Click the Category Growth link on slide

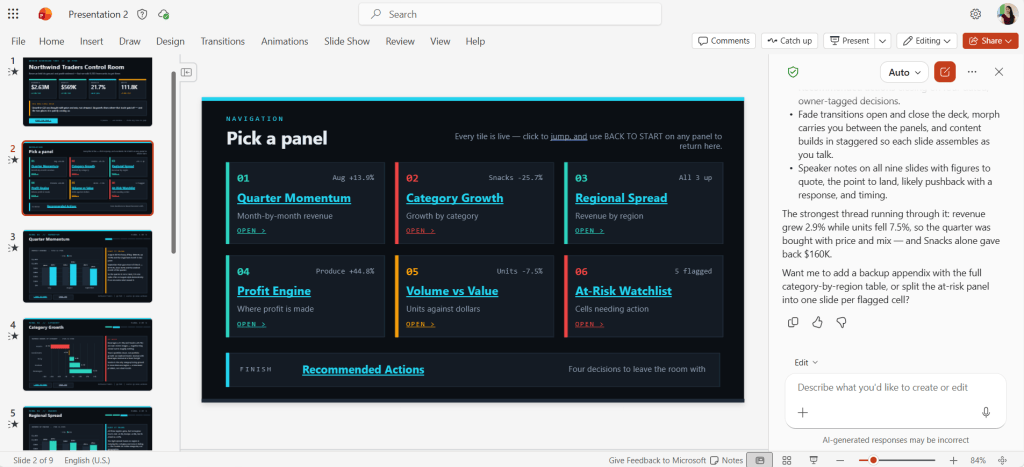tap(455, 198)
